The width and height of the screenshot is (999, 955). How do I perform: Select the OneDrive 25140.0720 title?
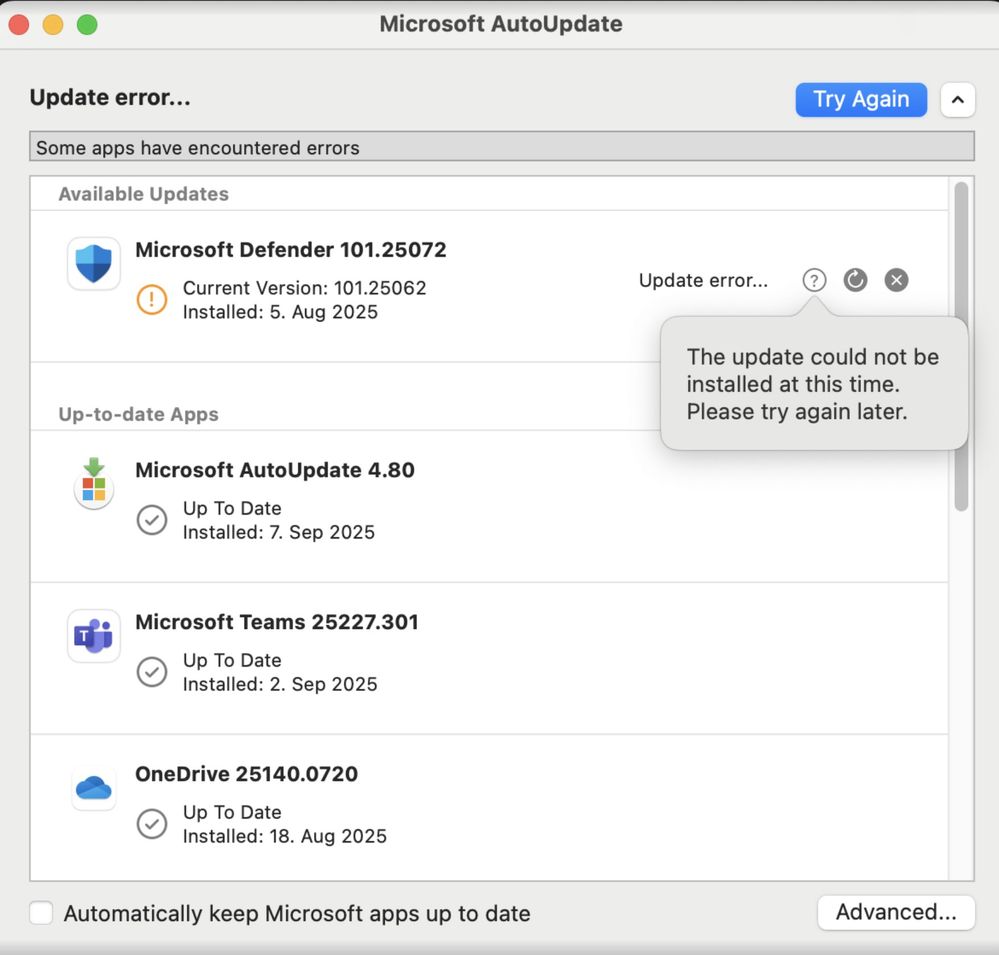[247, 774]
